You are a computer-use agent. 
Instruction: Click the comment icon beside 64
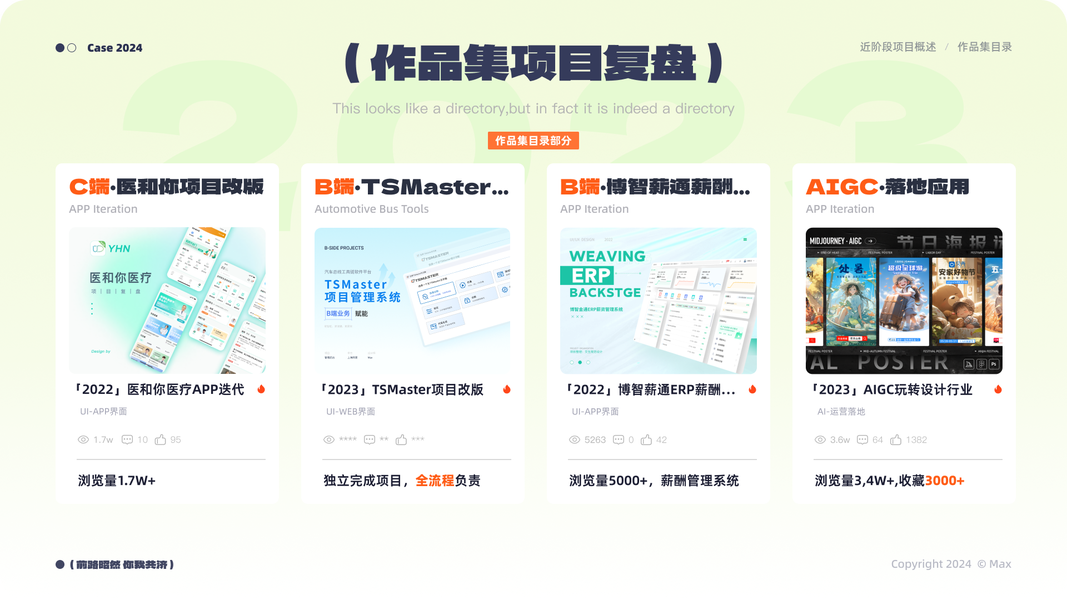click(862, 440)
